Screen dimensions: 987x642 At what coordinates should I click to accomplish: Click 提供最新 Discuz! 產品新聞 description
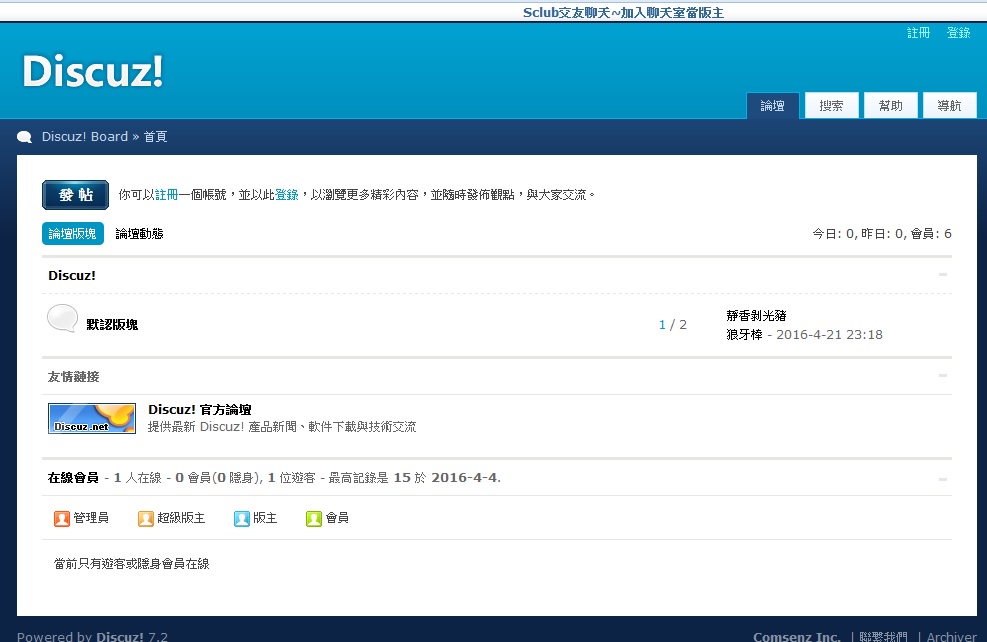click(x=282, y=427)
